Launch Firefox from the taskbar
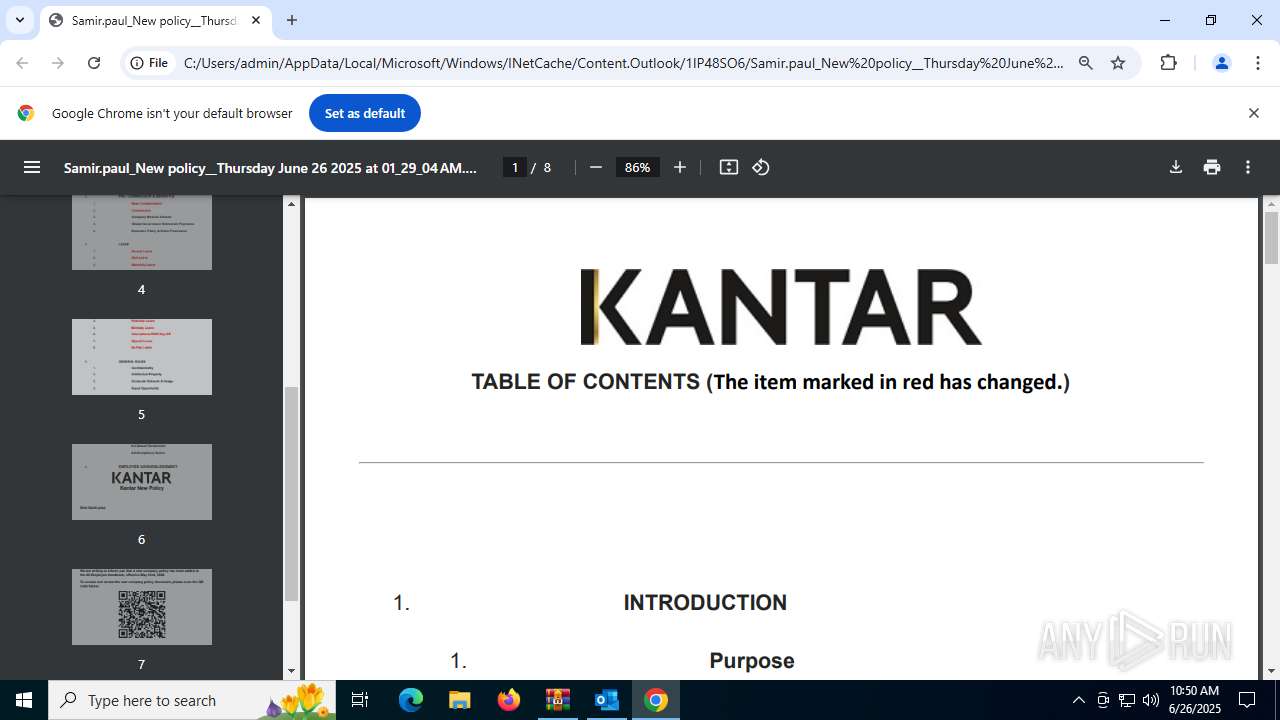This screenshot has width=1280, height=720. click(x=509, y=700)
